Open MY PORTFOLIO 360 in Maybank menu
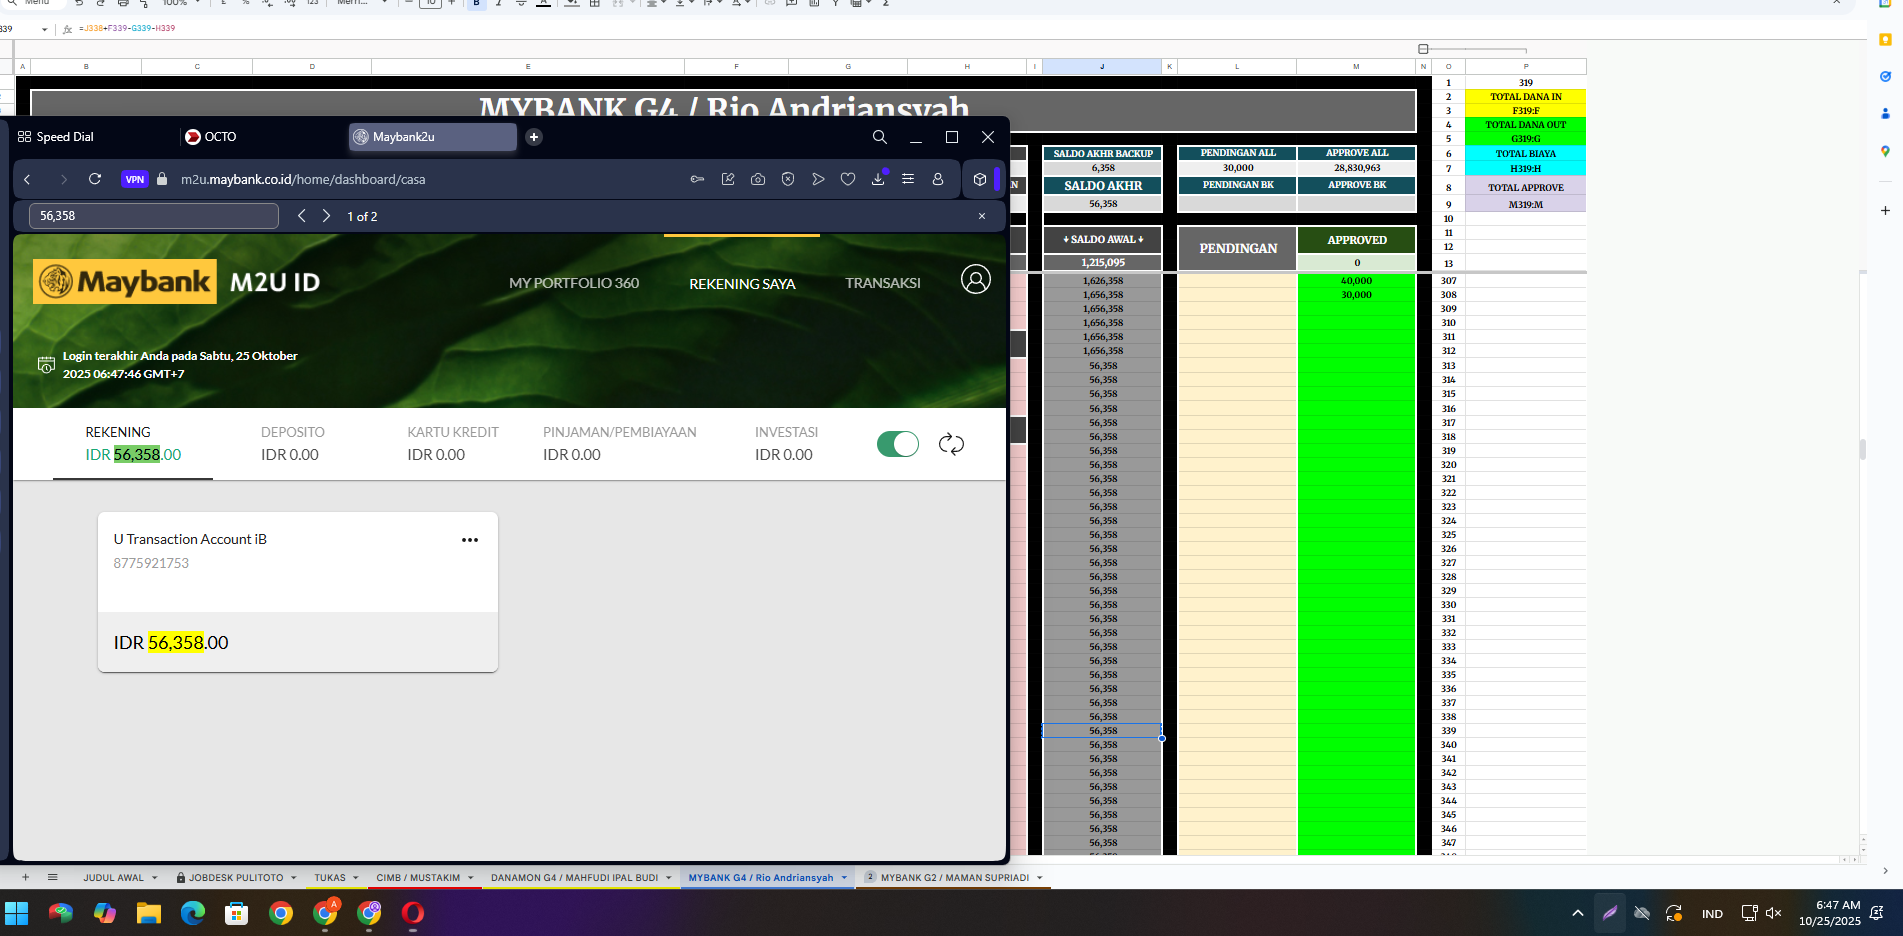The width and height of the screenshot is (1903, 936). click(574, 283)
